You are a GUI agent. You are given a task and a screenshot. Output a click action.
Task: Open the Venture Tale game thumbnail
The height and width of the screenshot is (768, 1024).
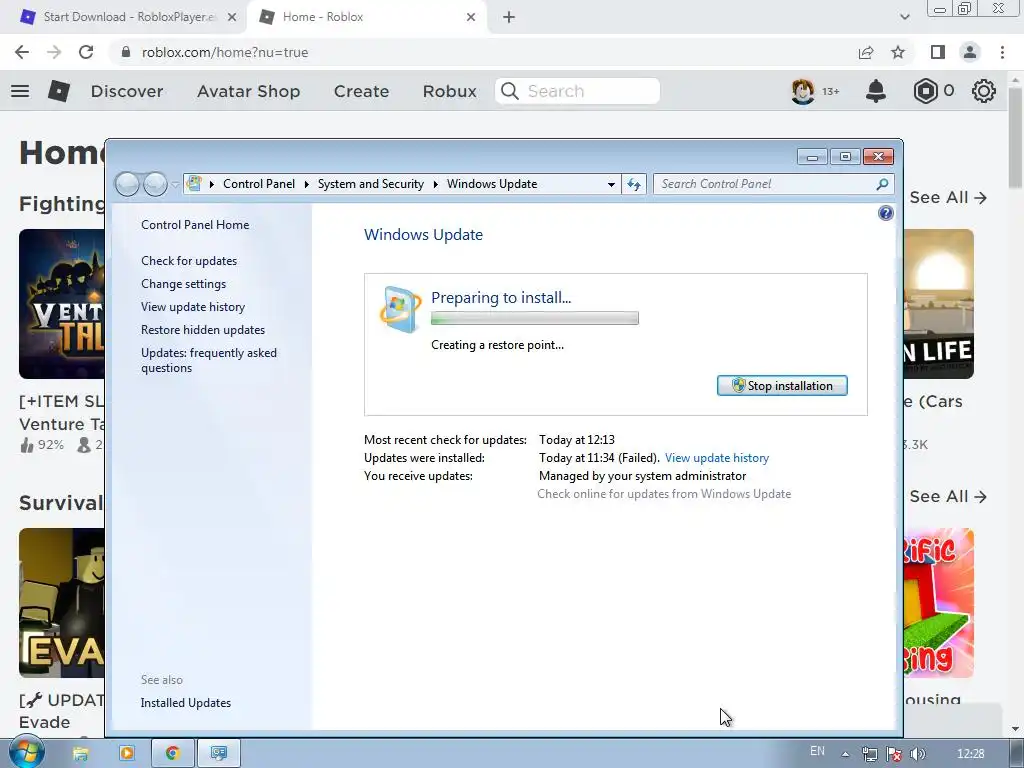pyautogui.click(x=61, y=304)
